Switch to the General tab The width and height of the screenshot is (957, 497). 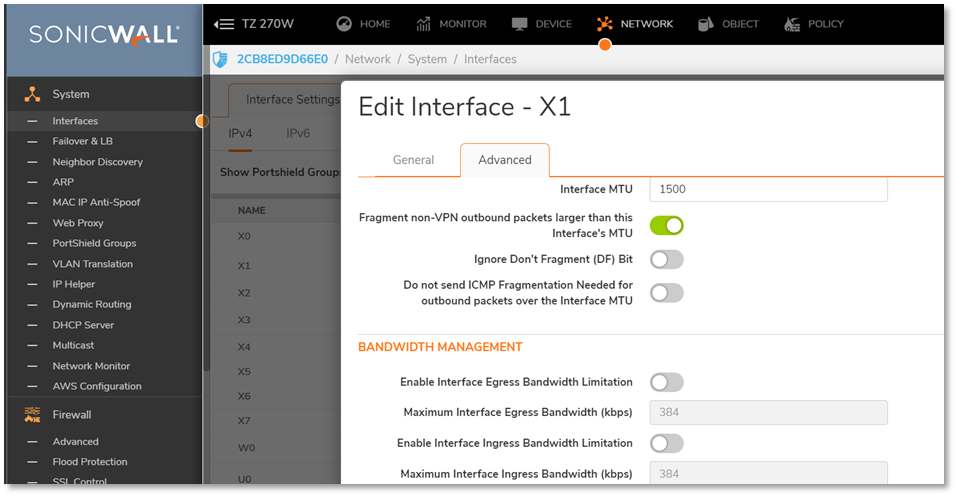pyautogui.click(x=413, y=160)
